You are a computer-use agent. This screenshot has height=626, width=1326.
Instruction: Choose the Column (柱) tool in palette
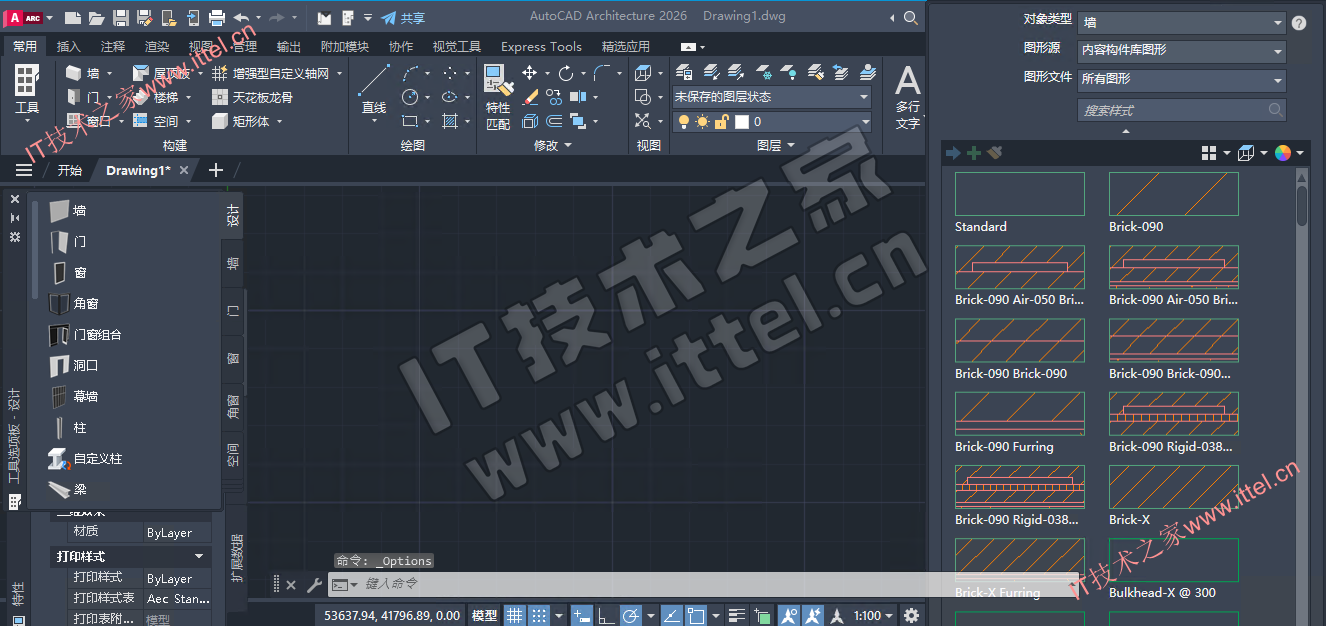point(69,427)
